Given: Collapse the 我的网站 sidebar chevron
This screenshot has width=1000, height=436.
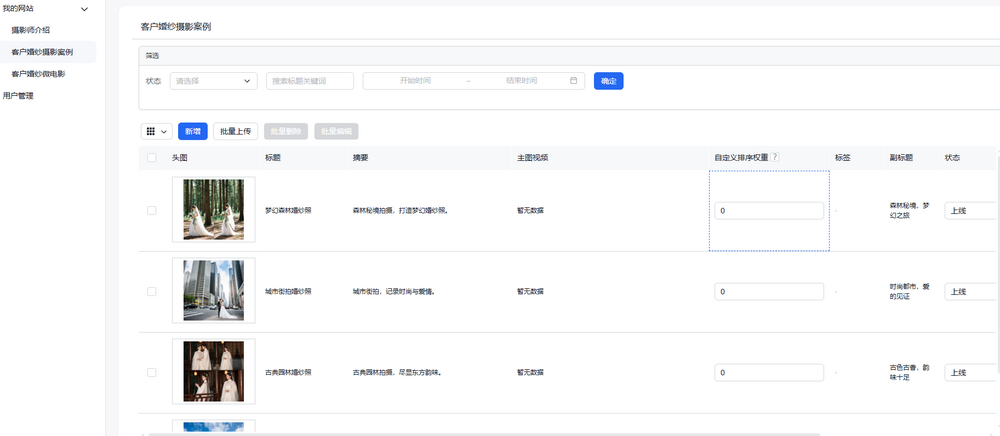Looking at the screenshot, I should 85,9.
